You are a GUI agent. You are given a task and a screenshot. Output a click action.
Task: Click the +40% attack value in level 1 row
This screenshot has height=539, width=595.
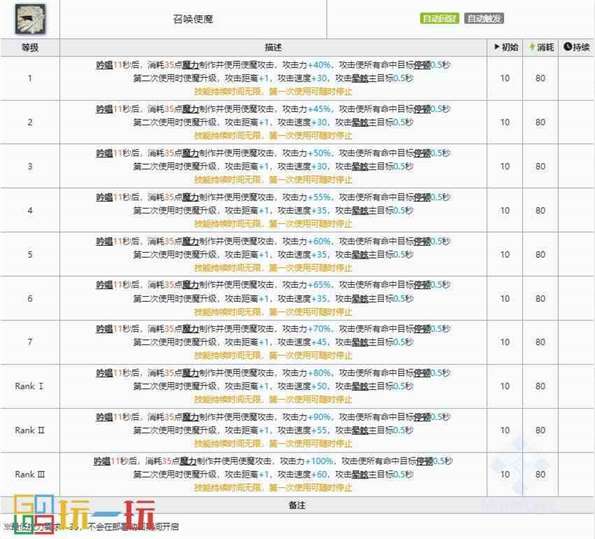click(x=319, y=65)
